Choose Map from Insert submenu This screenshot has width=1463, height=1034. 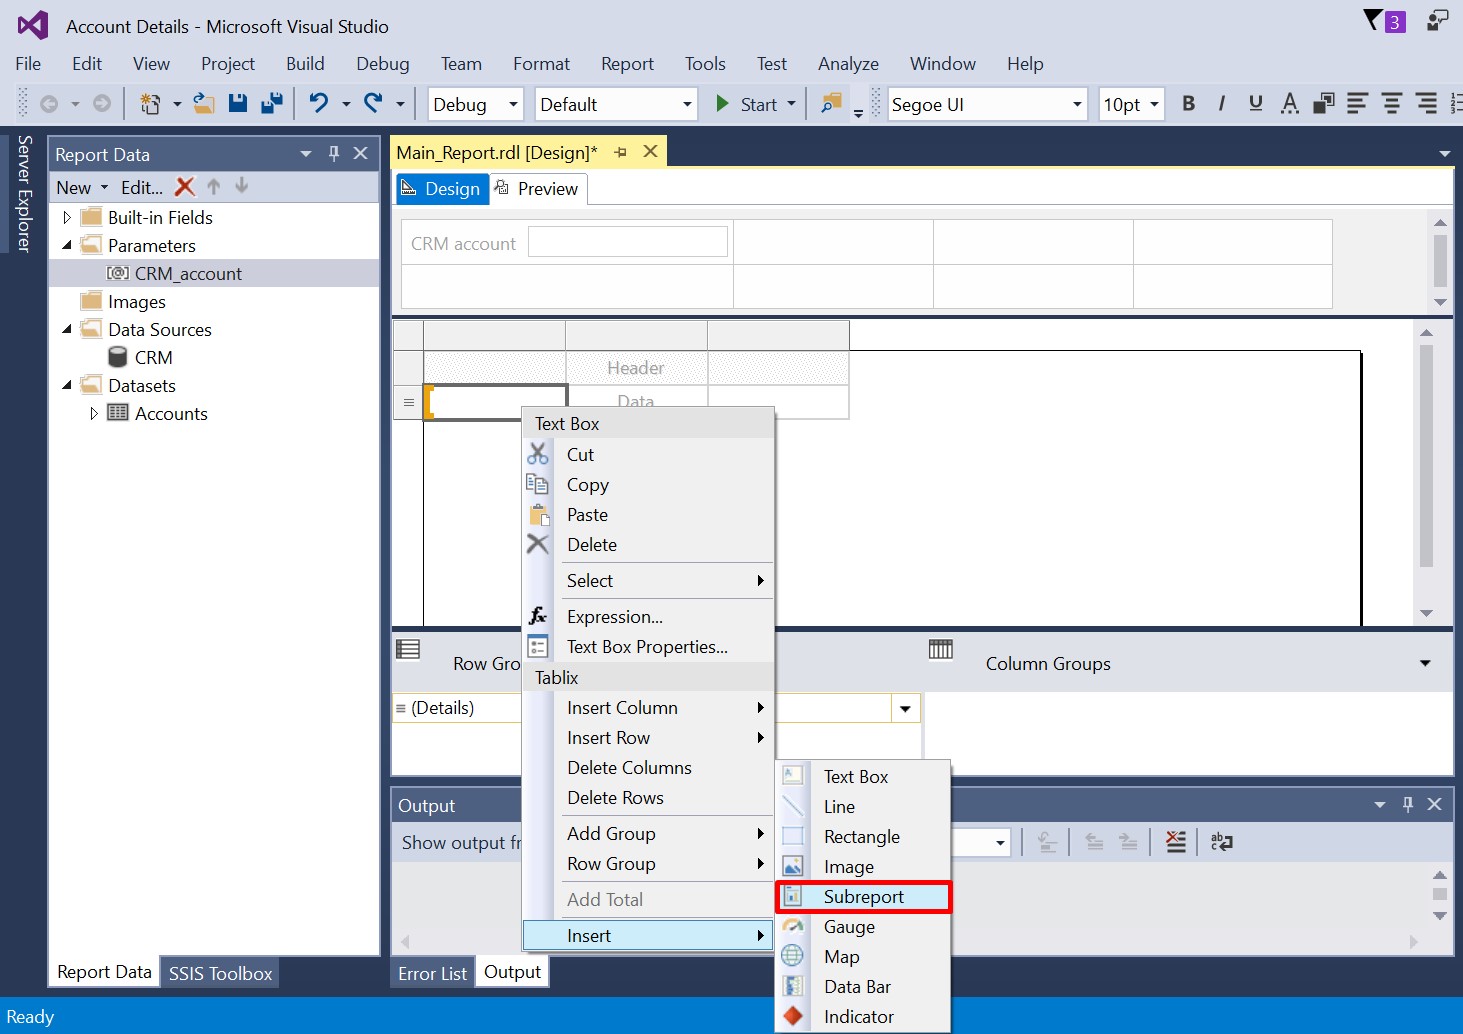point(863,957)
